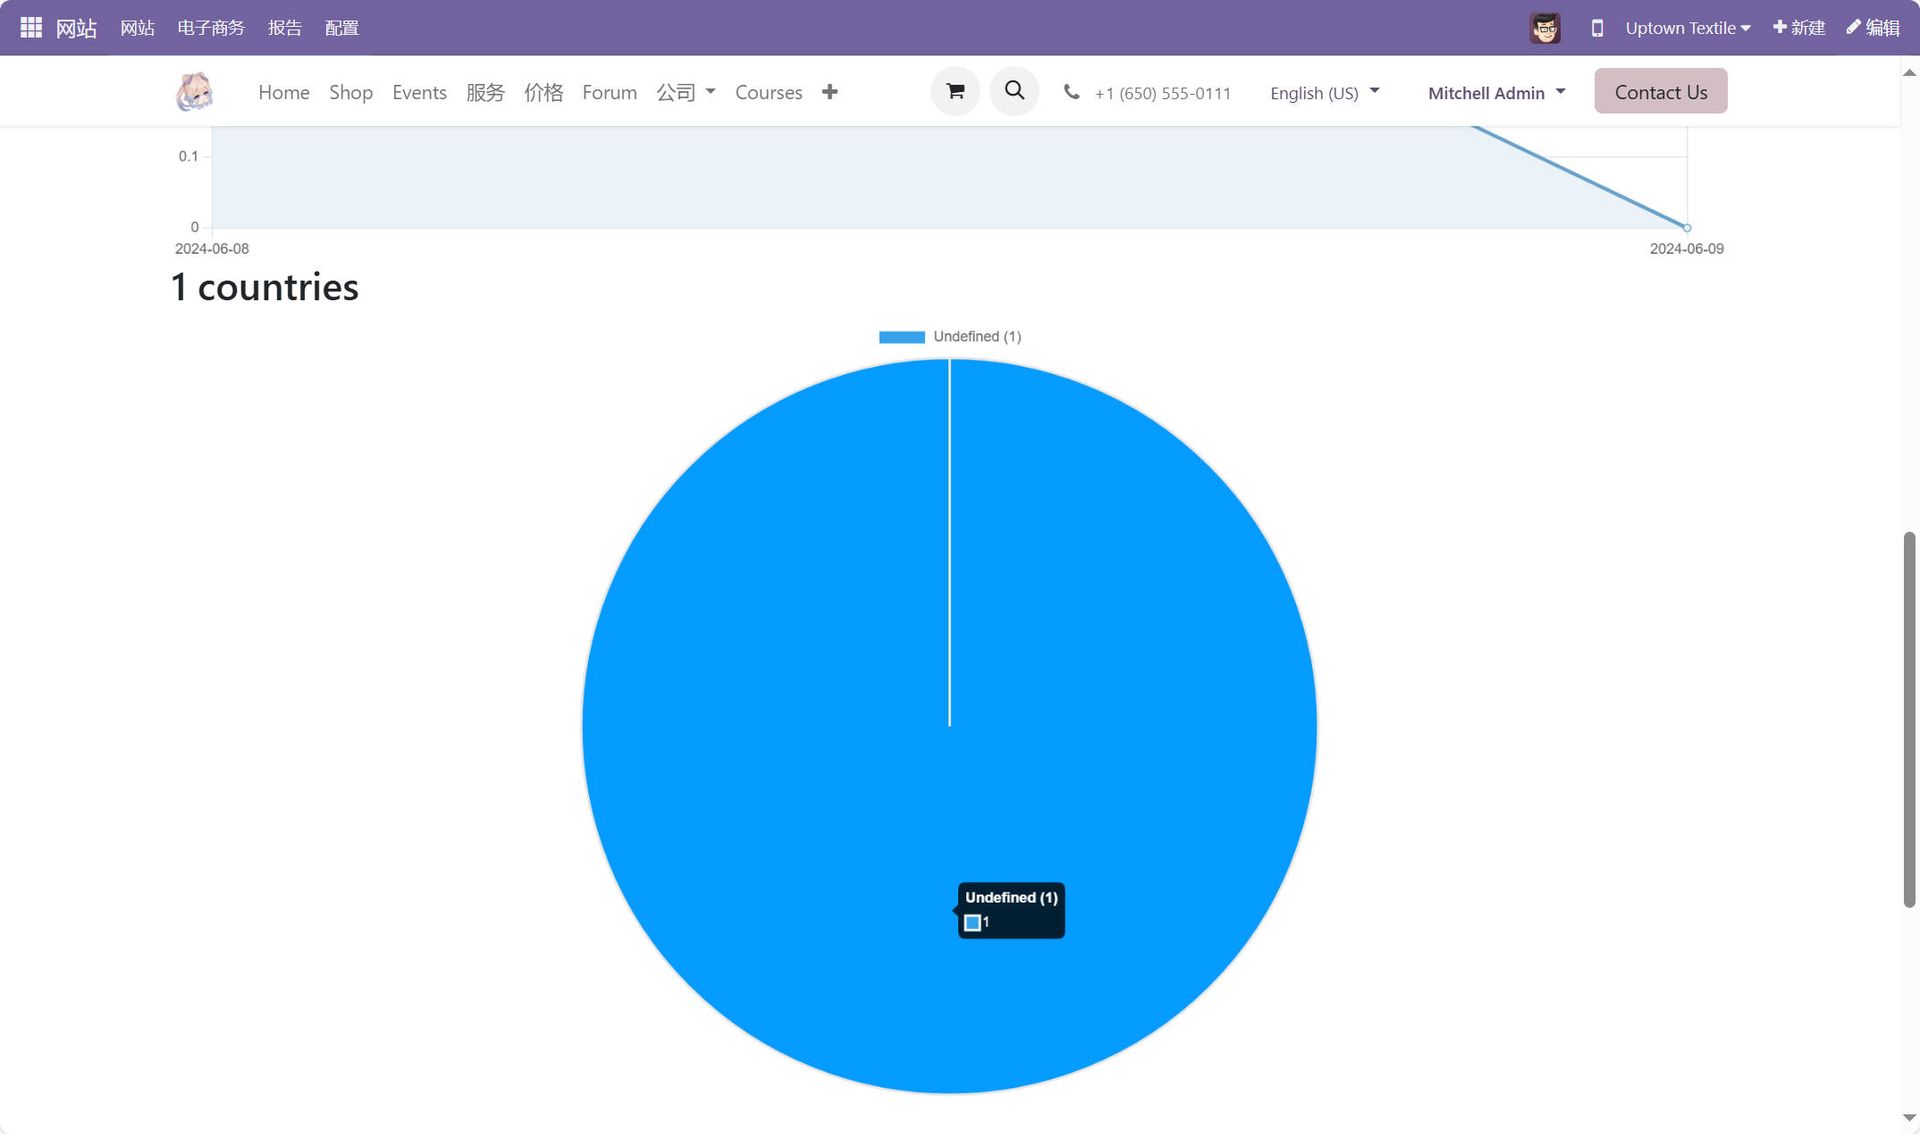The image size is (1920, 1134).
Task: Toggle mobile preview phone icon
Action: pos(1597,28)
